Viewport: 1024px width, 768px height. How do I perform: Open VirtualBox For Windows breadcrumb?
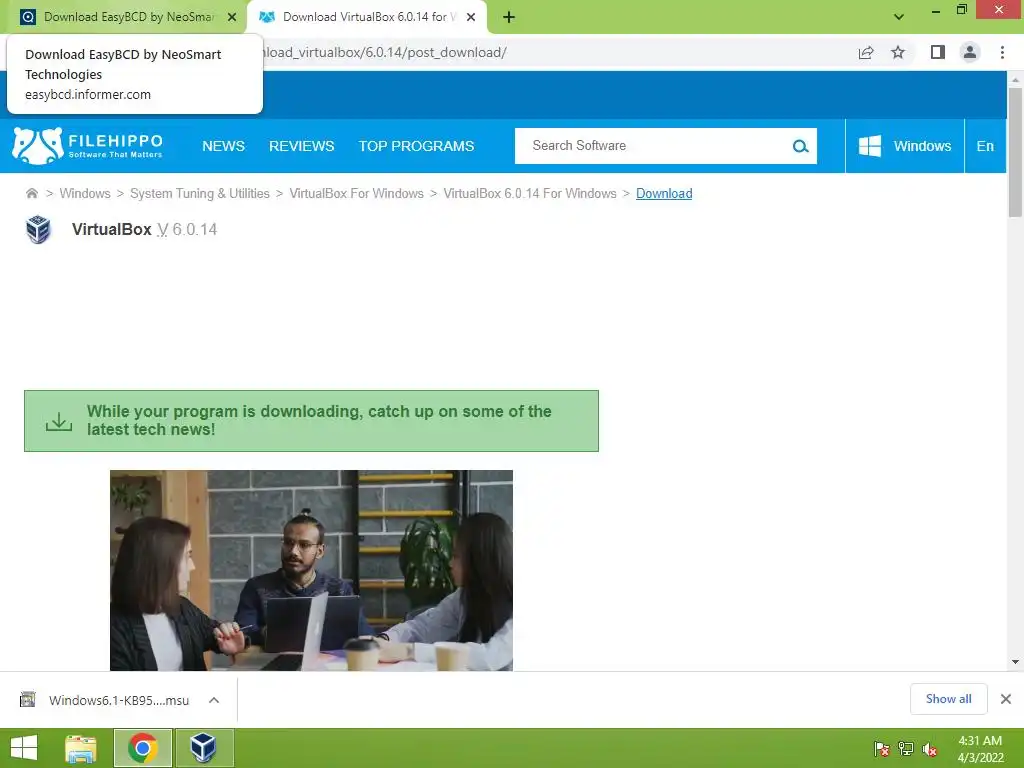357,193
